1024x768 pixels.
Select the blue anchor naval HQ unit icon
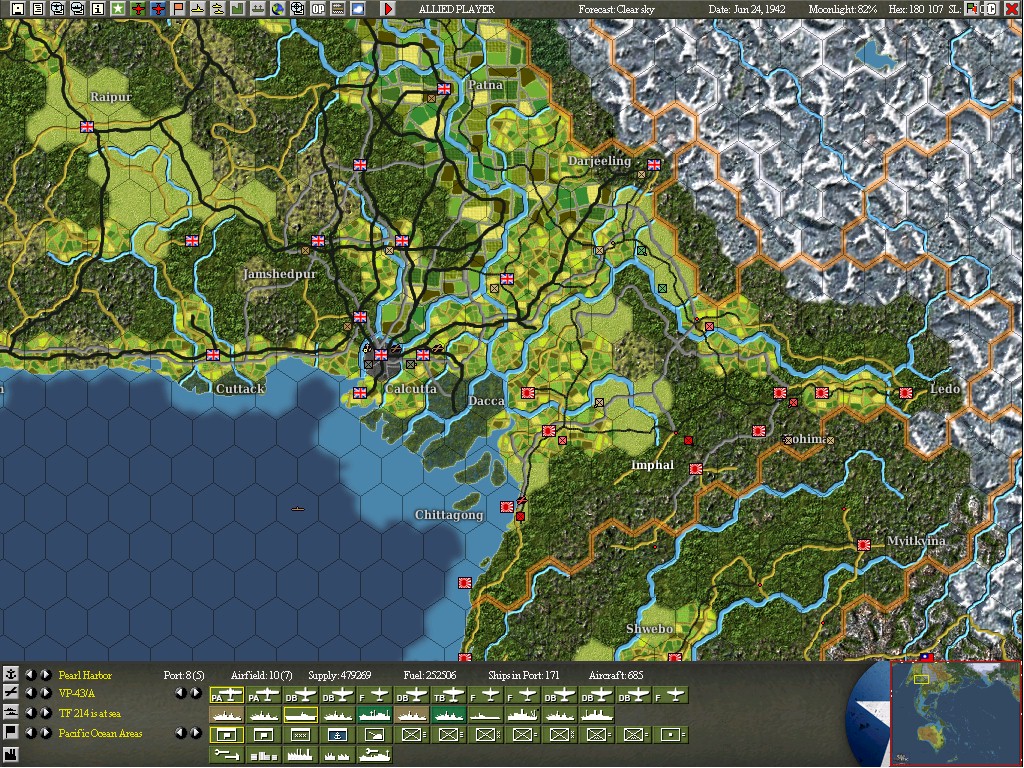338,735
